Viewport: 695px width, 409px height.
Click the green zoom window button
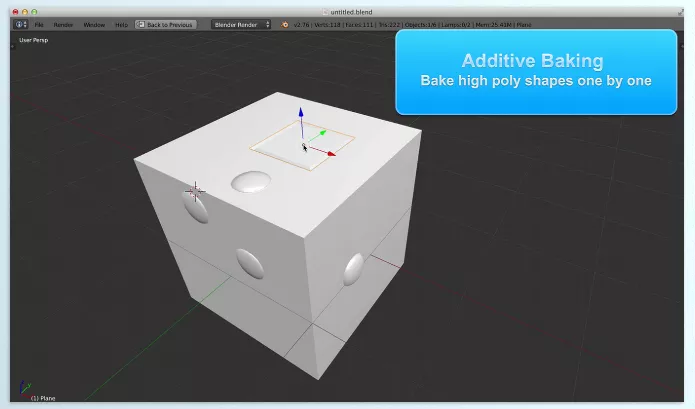(35, 12)
